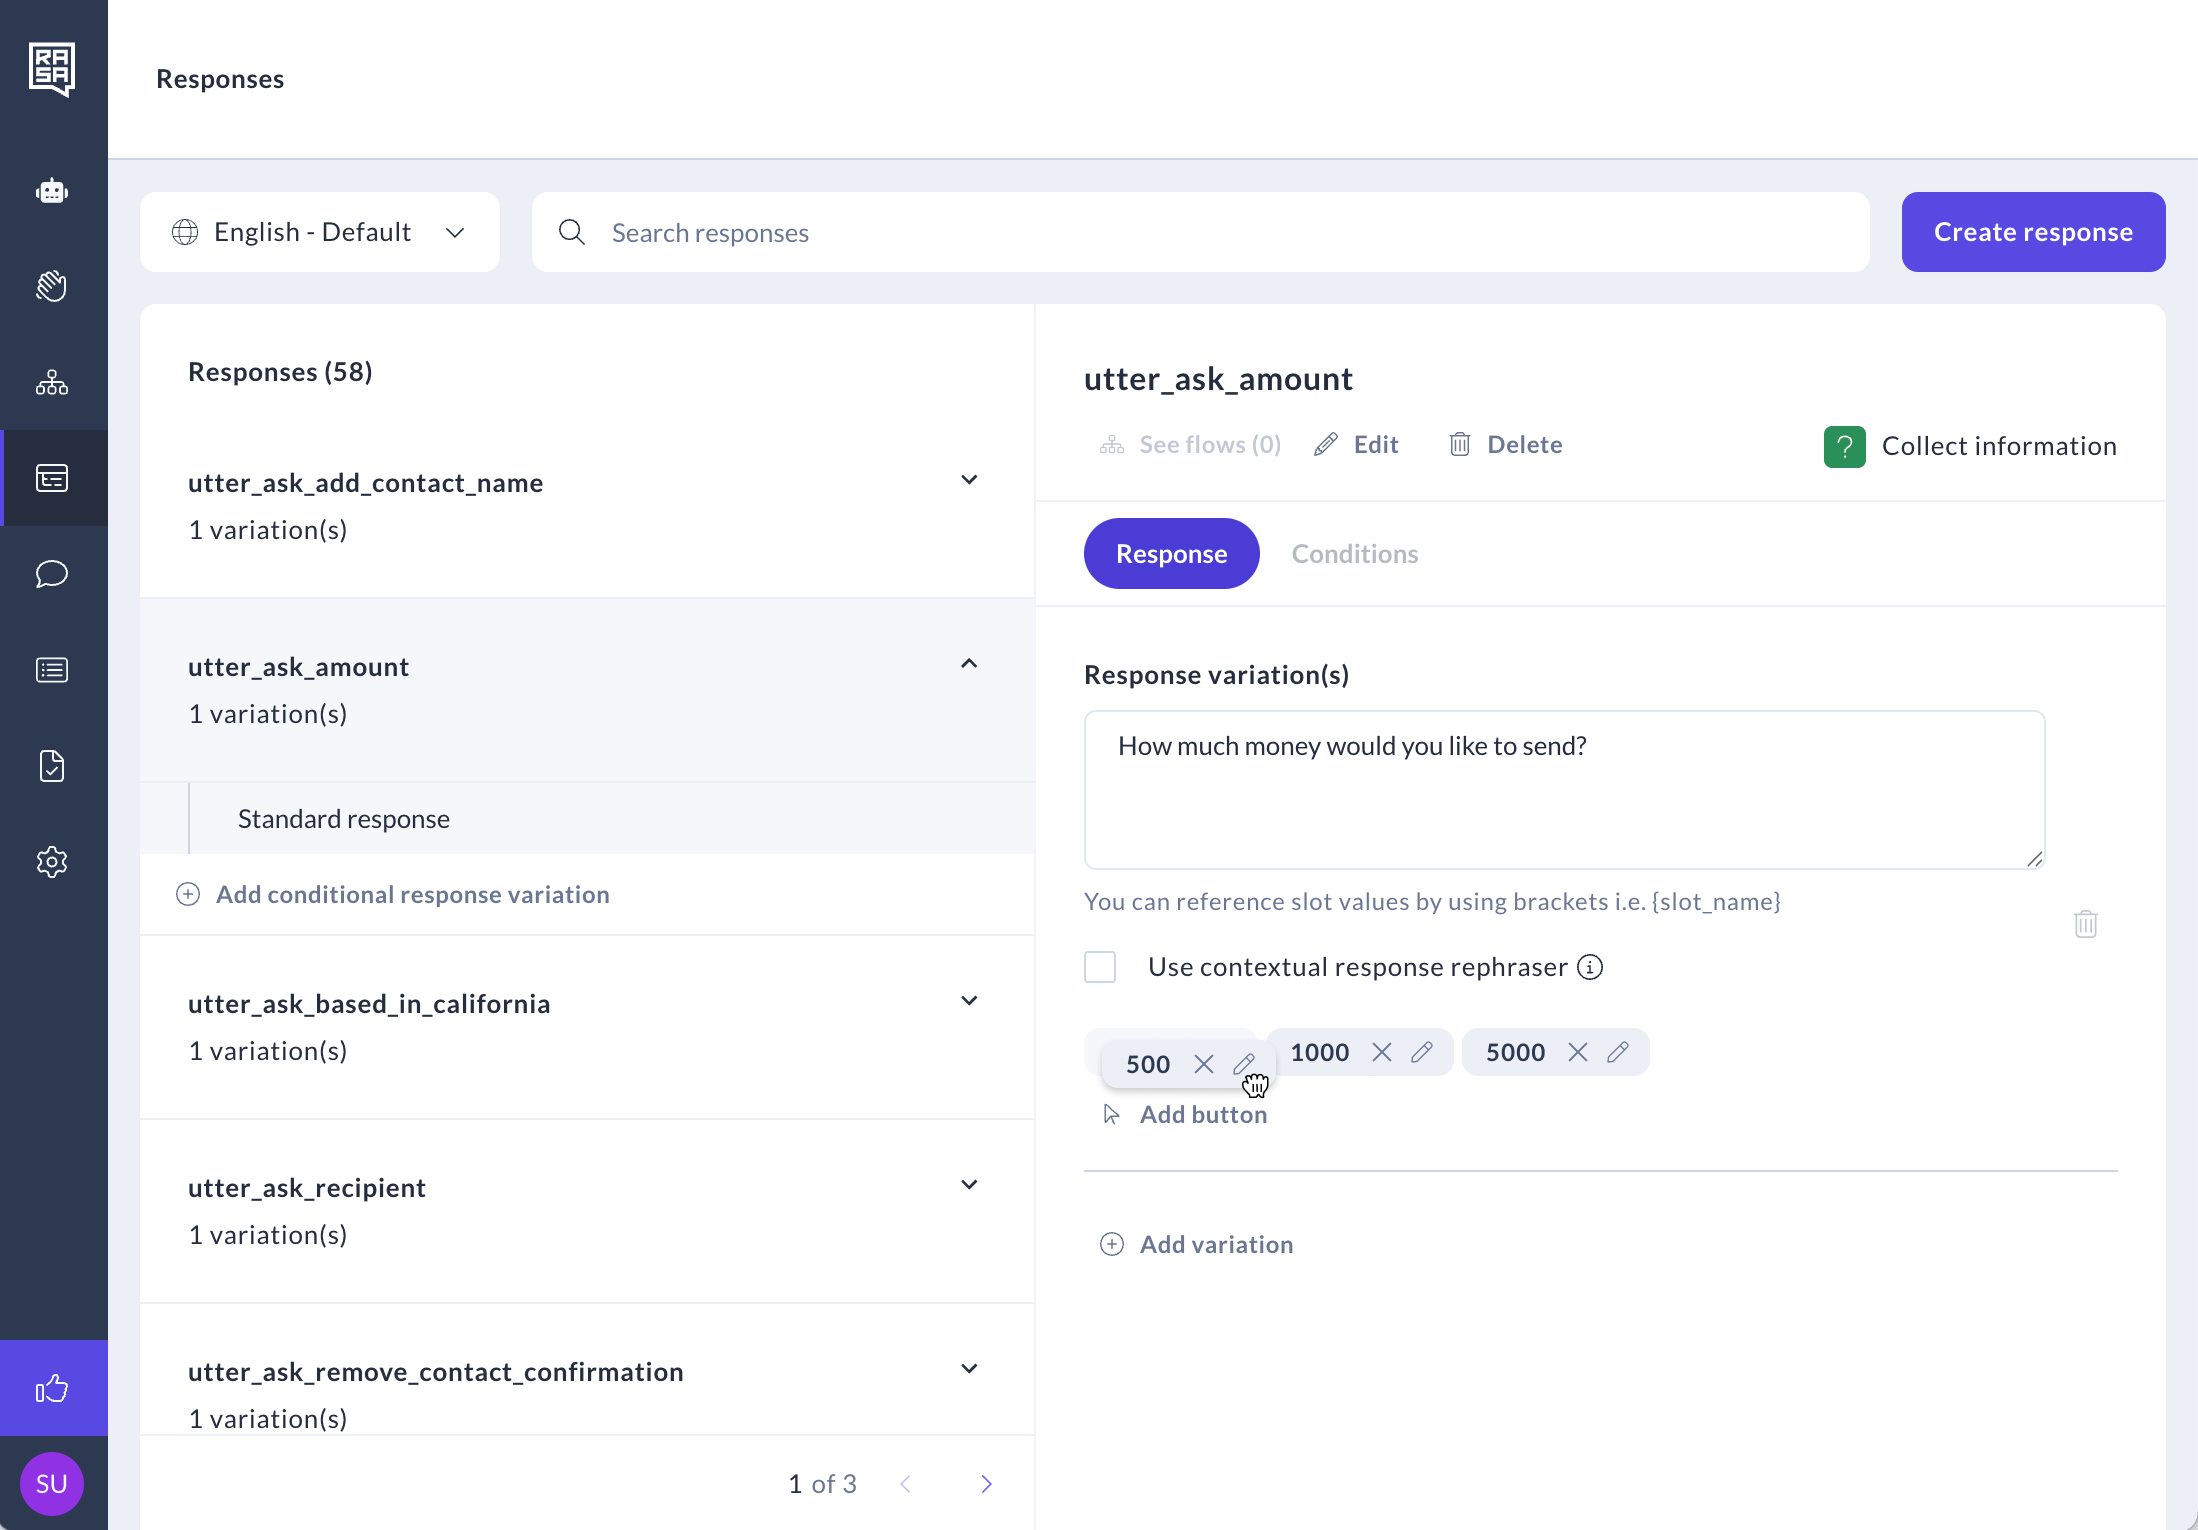Edit the 5000 button with pencil icon
Viewport: 2198px width, 1530px height.
[x=1618, y=1052]
